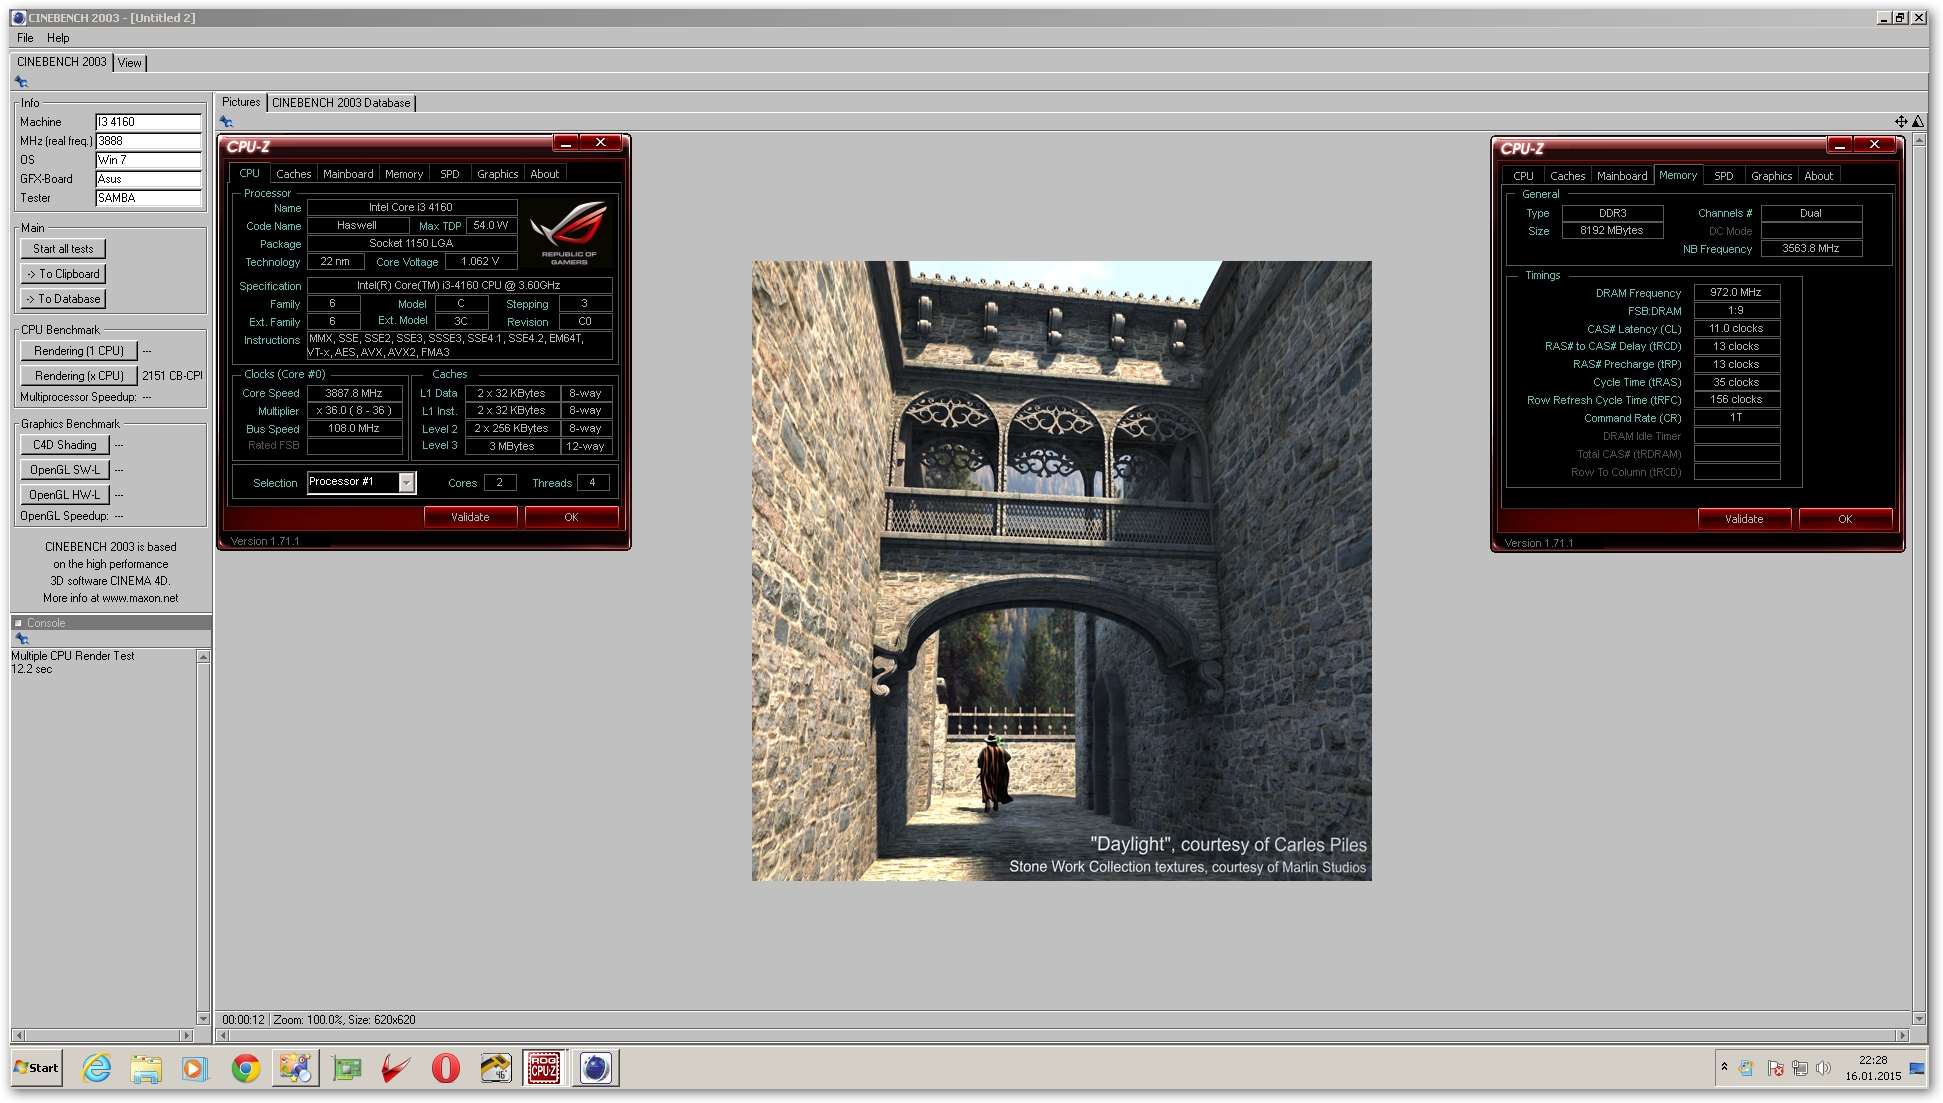Click the To Database button
The height and width of the screenshot is (1103, 1943).
(x=63, y=299)
